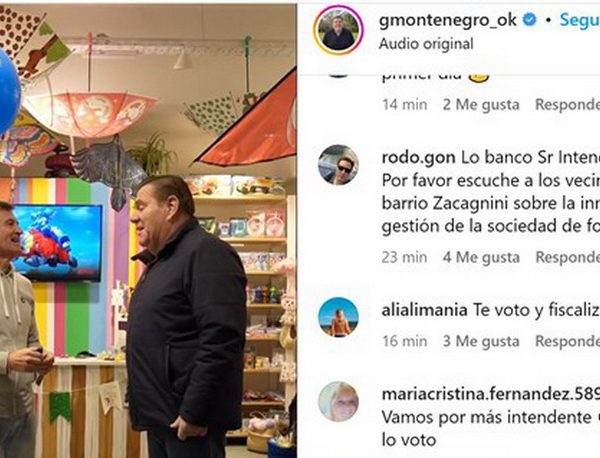The height and width of the screenshot is (458, 600).
Task: Open mariacristina.fernandez.589 username link
Action: 491,394
